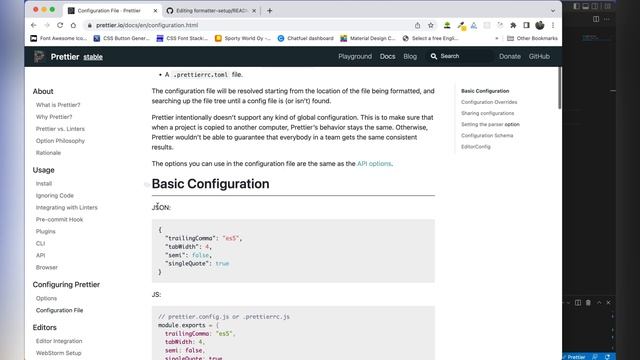Open the Material Design bookmark
The width and height of the screenshot is (640, 360).
coord(368,38)
